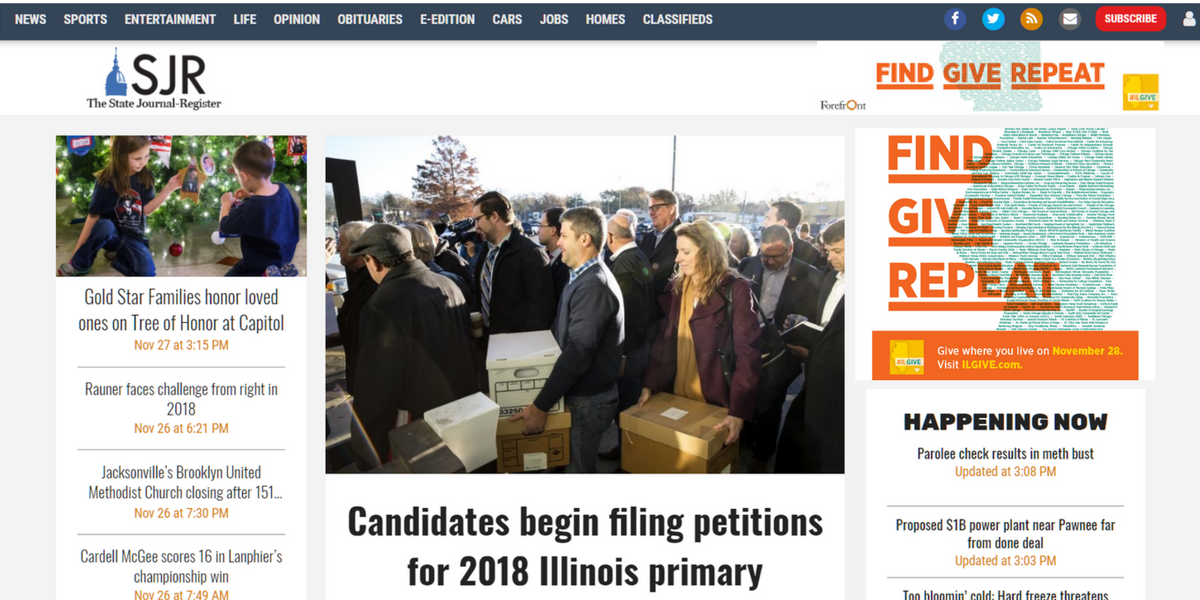Click the red Subscribe button
Image resolution: width=1200 pixels, height=600 pixels.
[x=1130, y=19]
